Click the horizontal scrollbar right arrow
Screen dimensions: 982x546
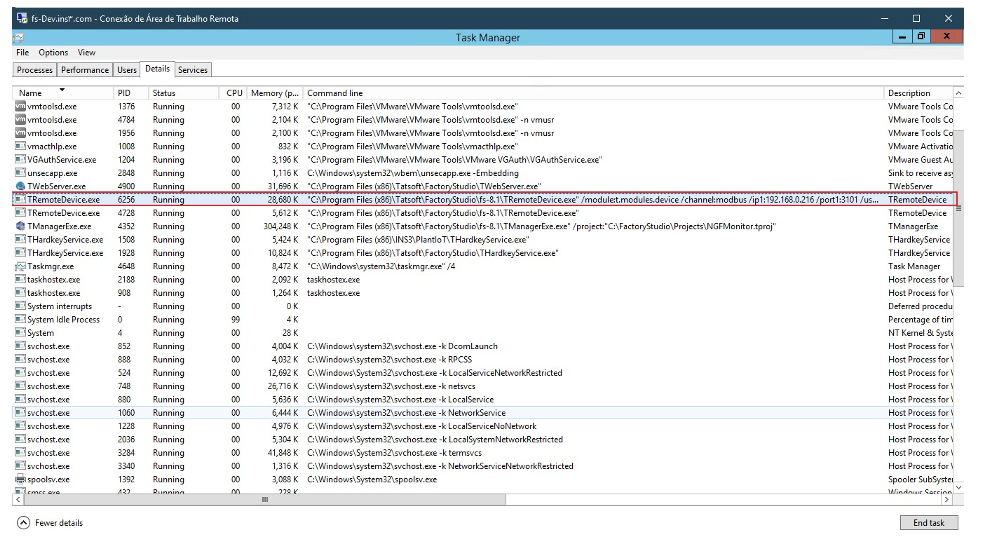[947, 500]
